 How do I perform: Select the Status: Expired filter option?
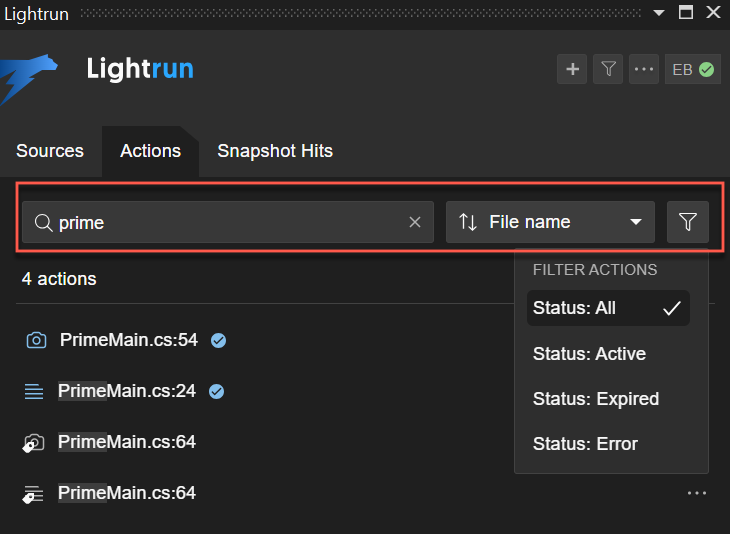click(x=596, y=399)
